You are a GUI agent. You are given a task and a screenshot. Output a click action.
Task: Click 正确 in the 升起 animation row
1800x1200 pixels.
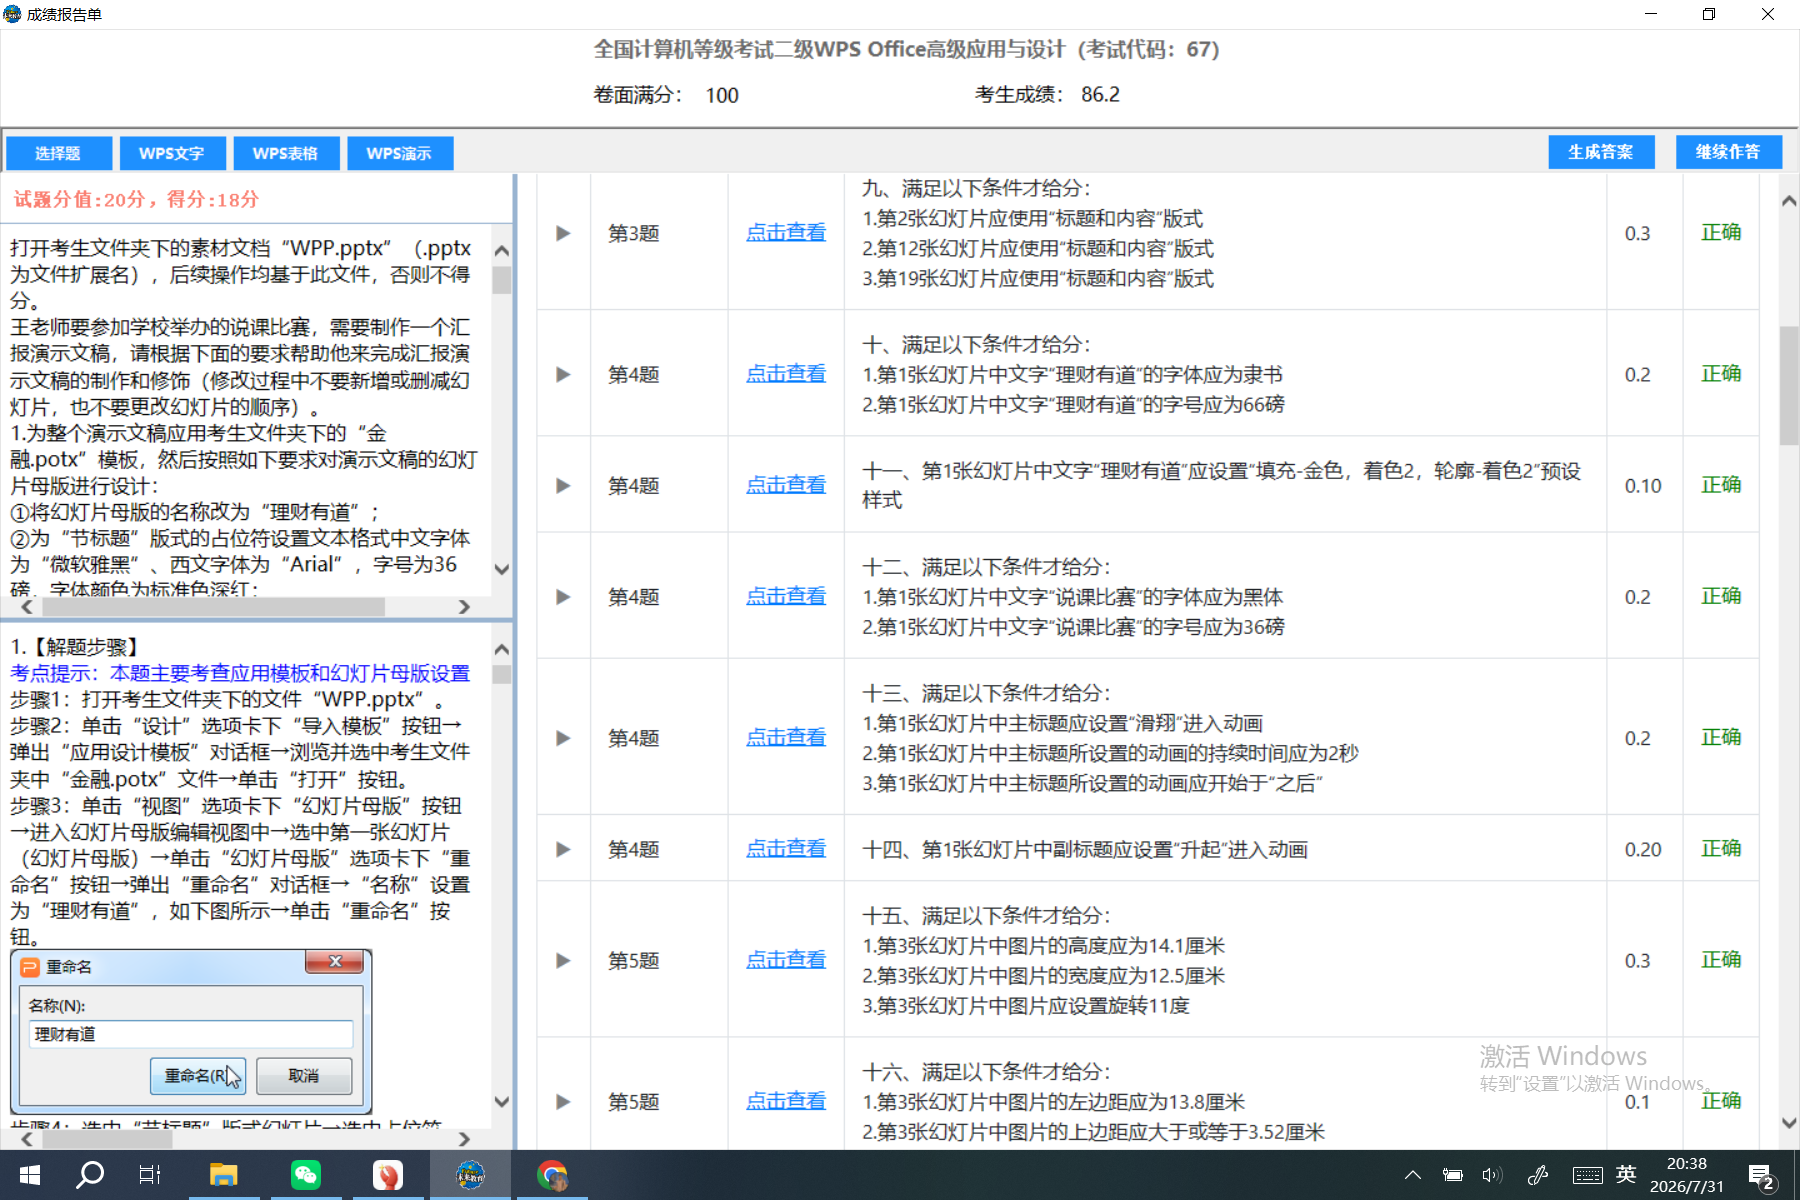[x=1721, y=849]
